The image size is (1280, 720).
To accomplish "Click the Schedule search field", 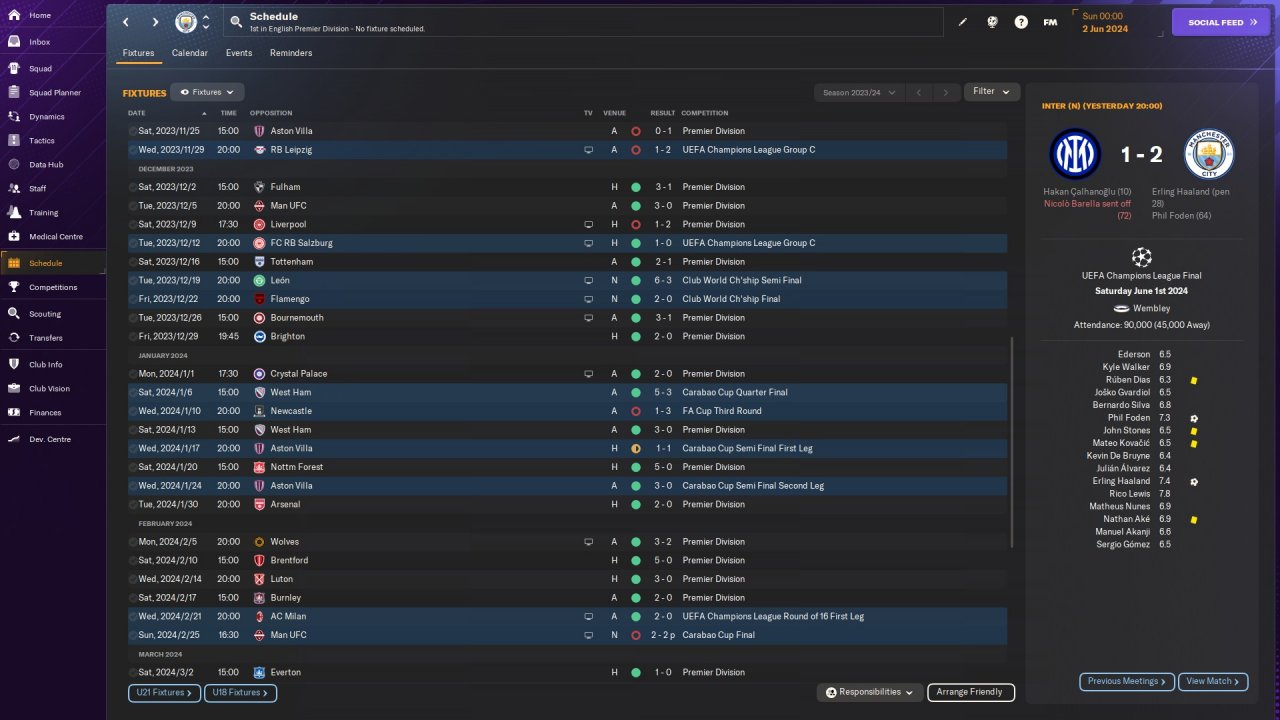I will pyautogui.click(x=583, y=22).
